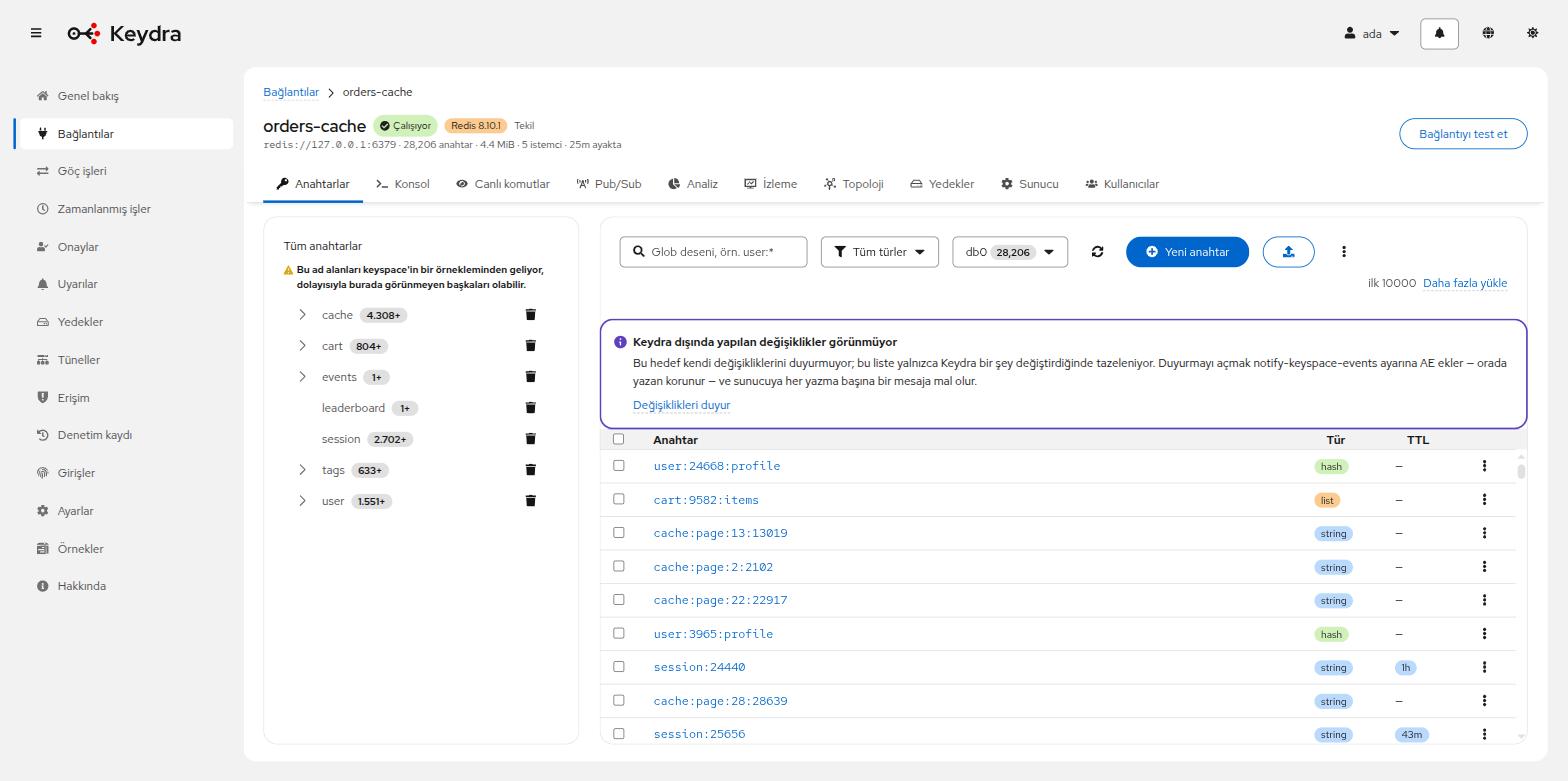Click the language globe icon
Viewport: 1568px width, 781px height.
1488,33
